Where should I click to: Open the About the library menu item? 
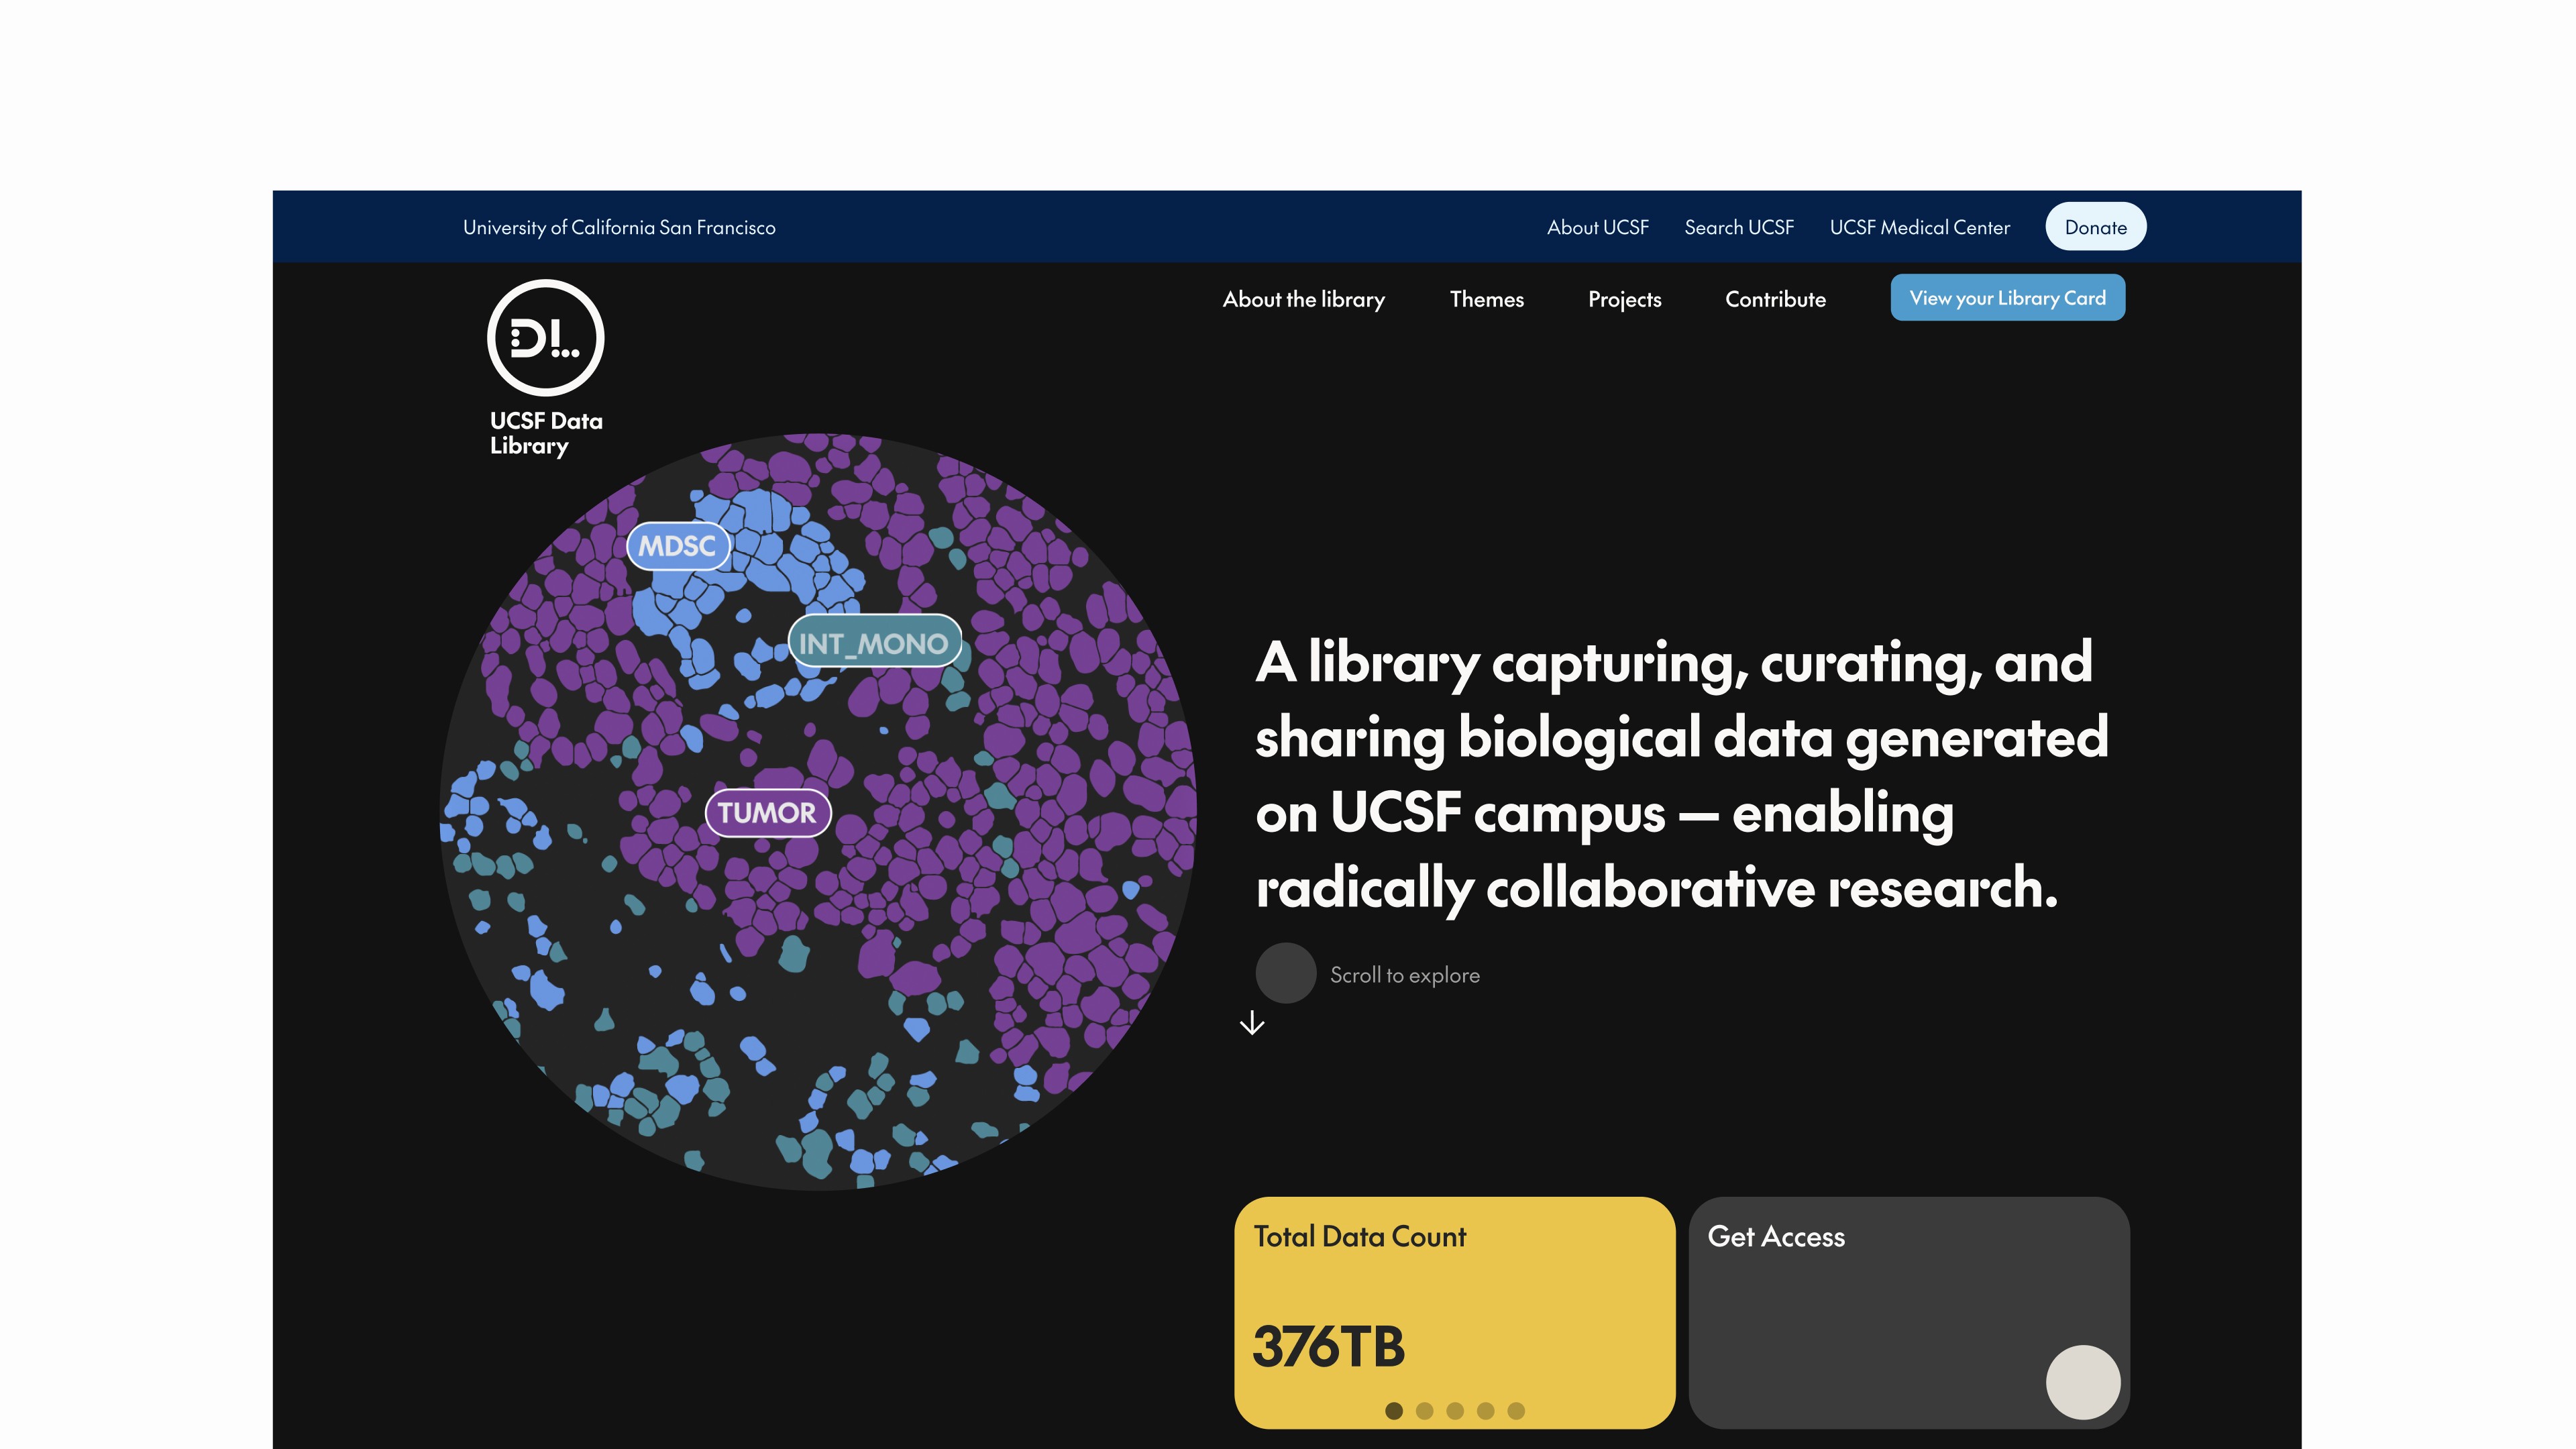[1304, 299]
